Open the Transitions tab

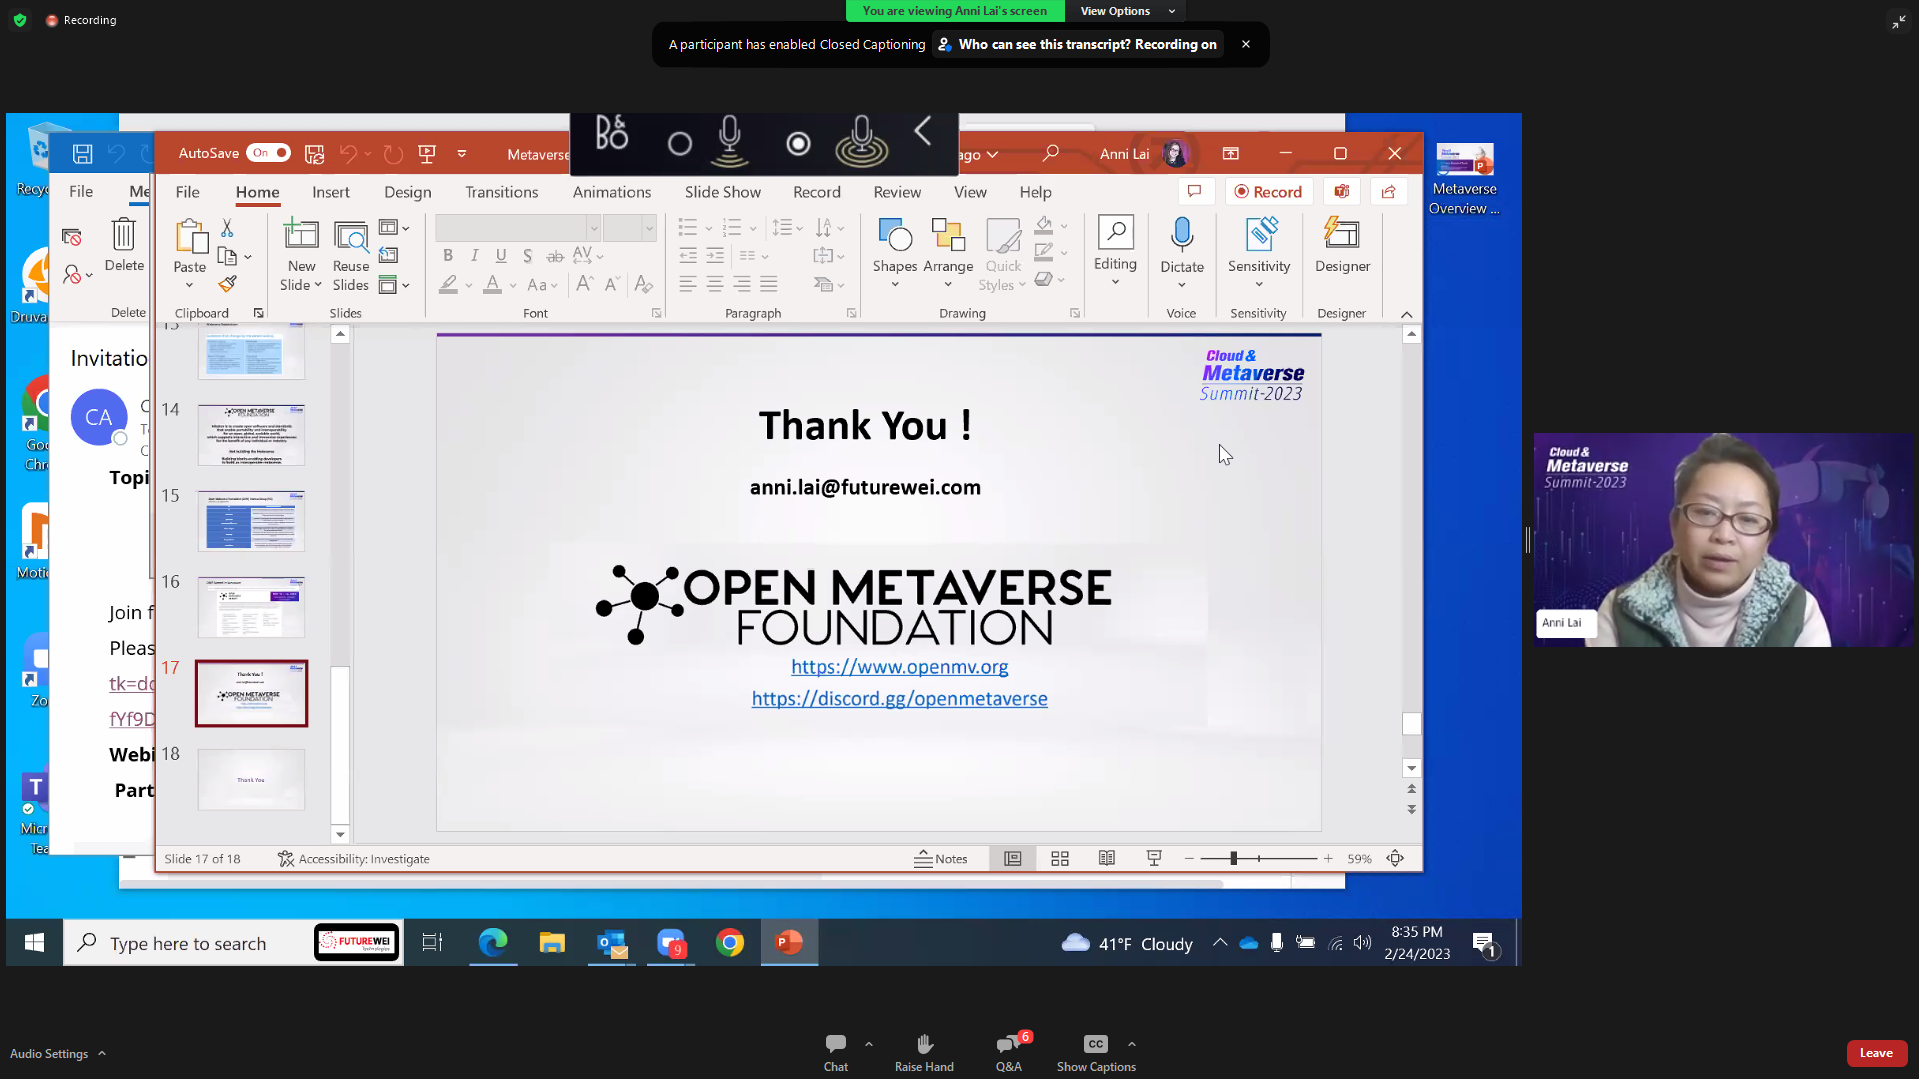point(501,192)
